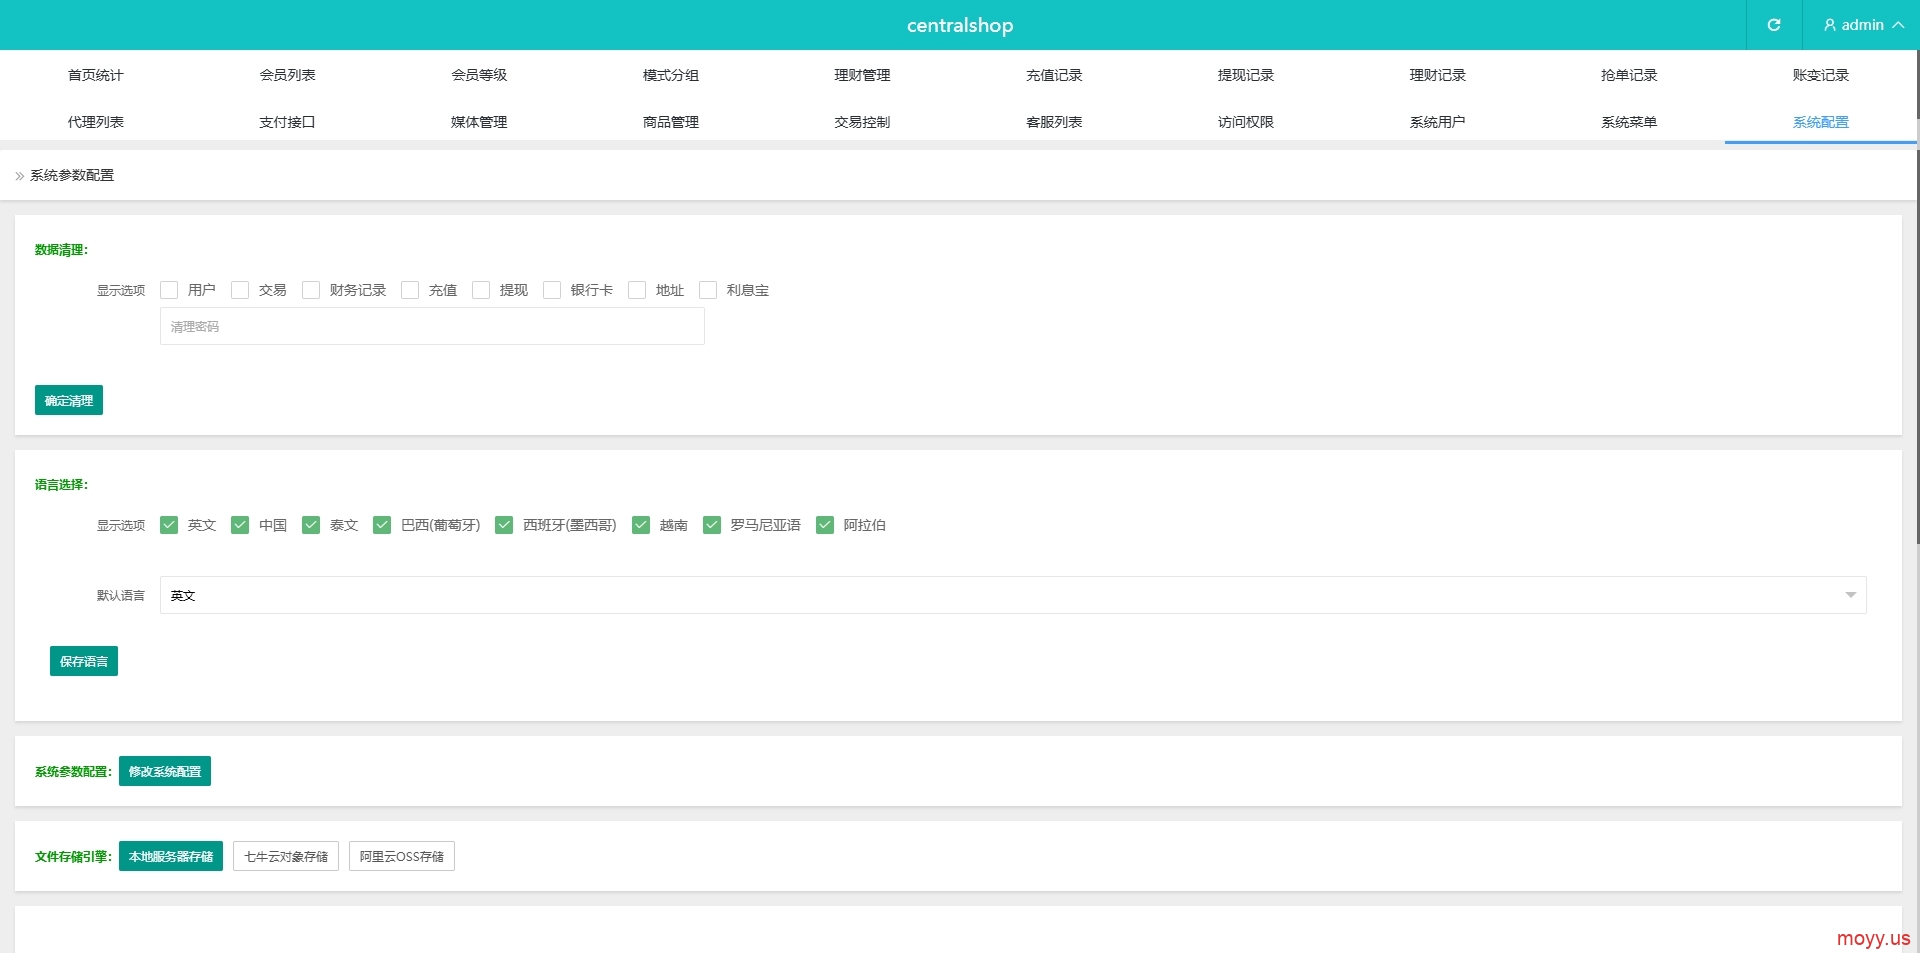Uncheck the 英文 language checkbox
This screenshot has width=1920, height=953.
click(x=169, y=525)
